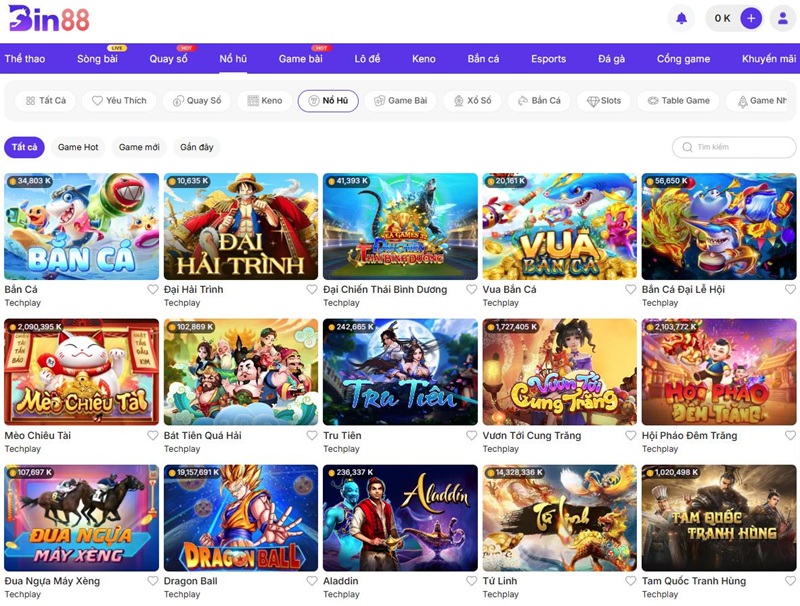
Task: Toggle heart for Aladdin game
Action: pos(471,580)
